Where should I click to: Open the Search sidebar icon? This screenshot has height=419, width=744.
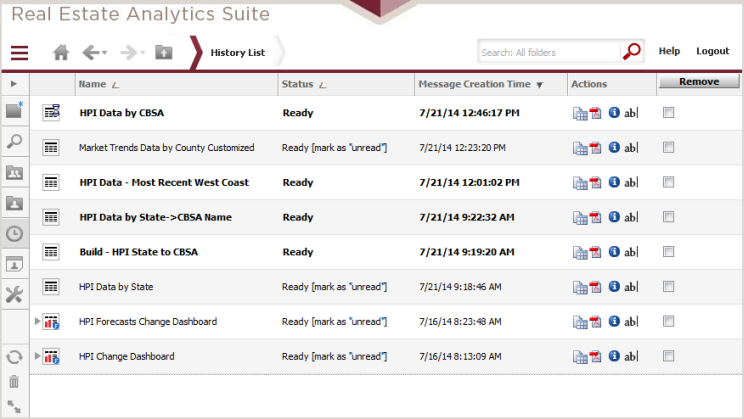click(x=14, y=141)
